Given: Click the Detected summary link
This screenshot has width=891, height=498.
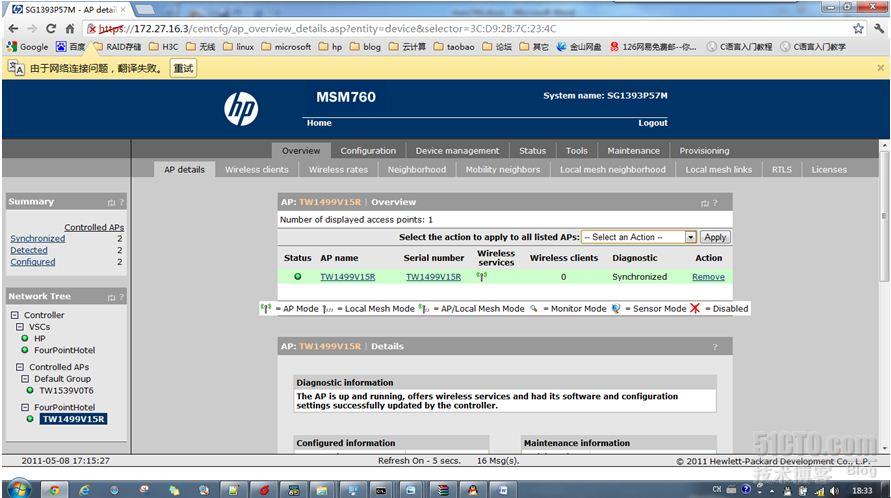Looking at the screenshot, I should tap(28, 250).
